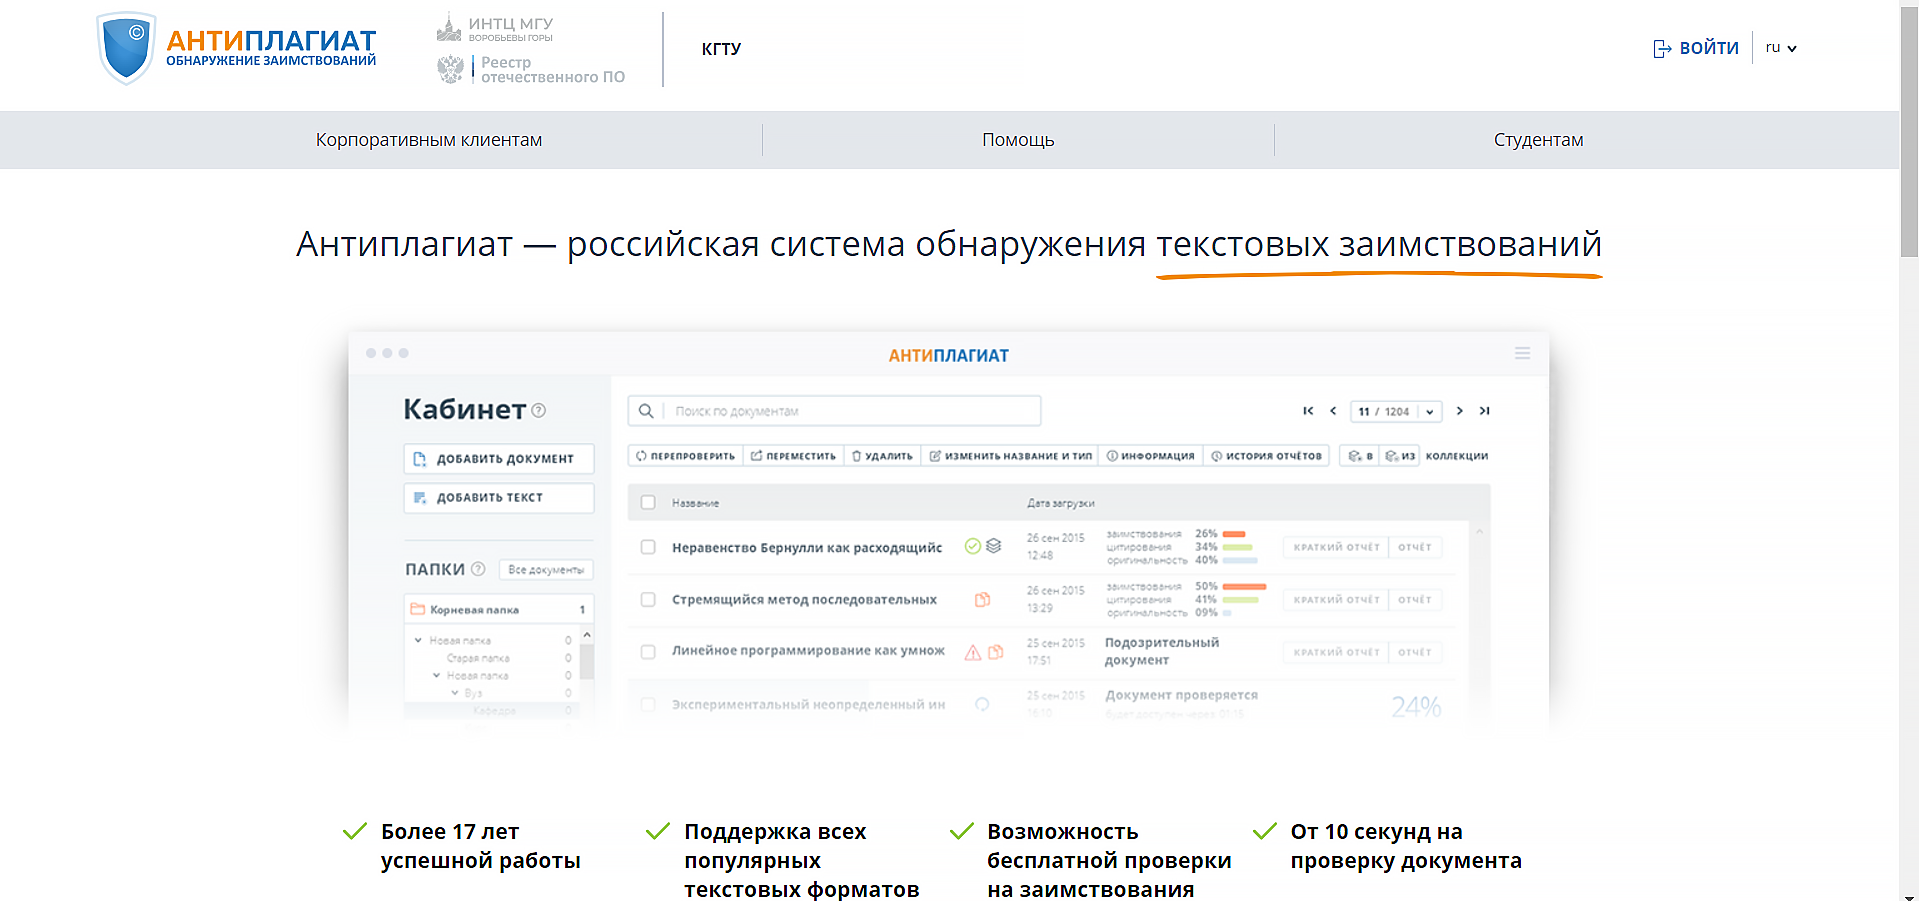Click the Название column header
The height and width of the screenshot is (901, 1919).
[695, 503]
